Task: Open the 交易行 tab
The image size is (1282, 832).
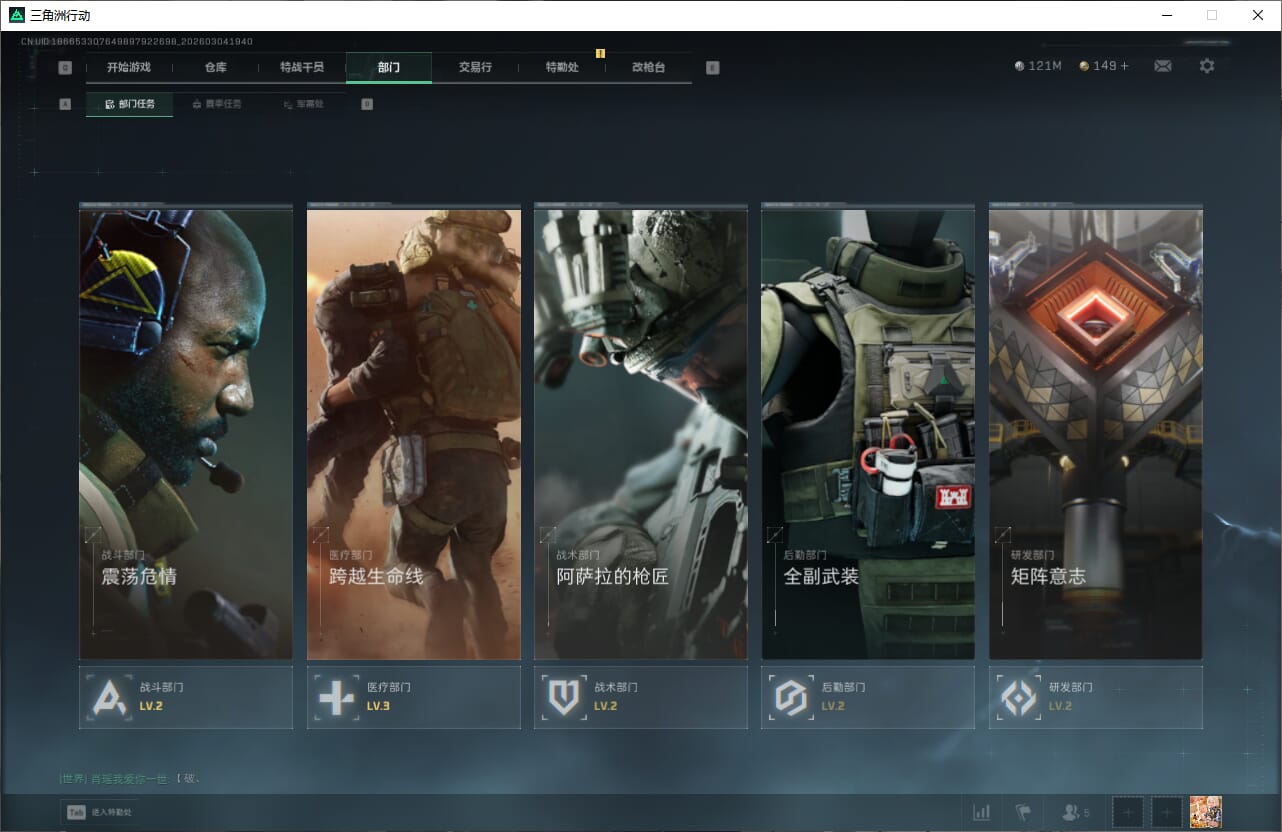Action: (x=475, y=67)
